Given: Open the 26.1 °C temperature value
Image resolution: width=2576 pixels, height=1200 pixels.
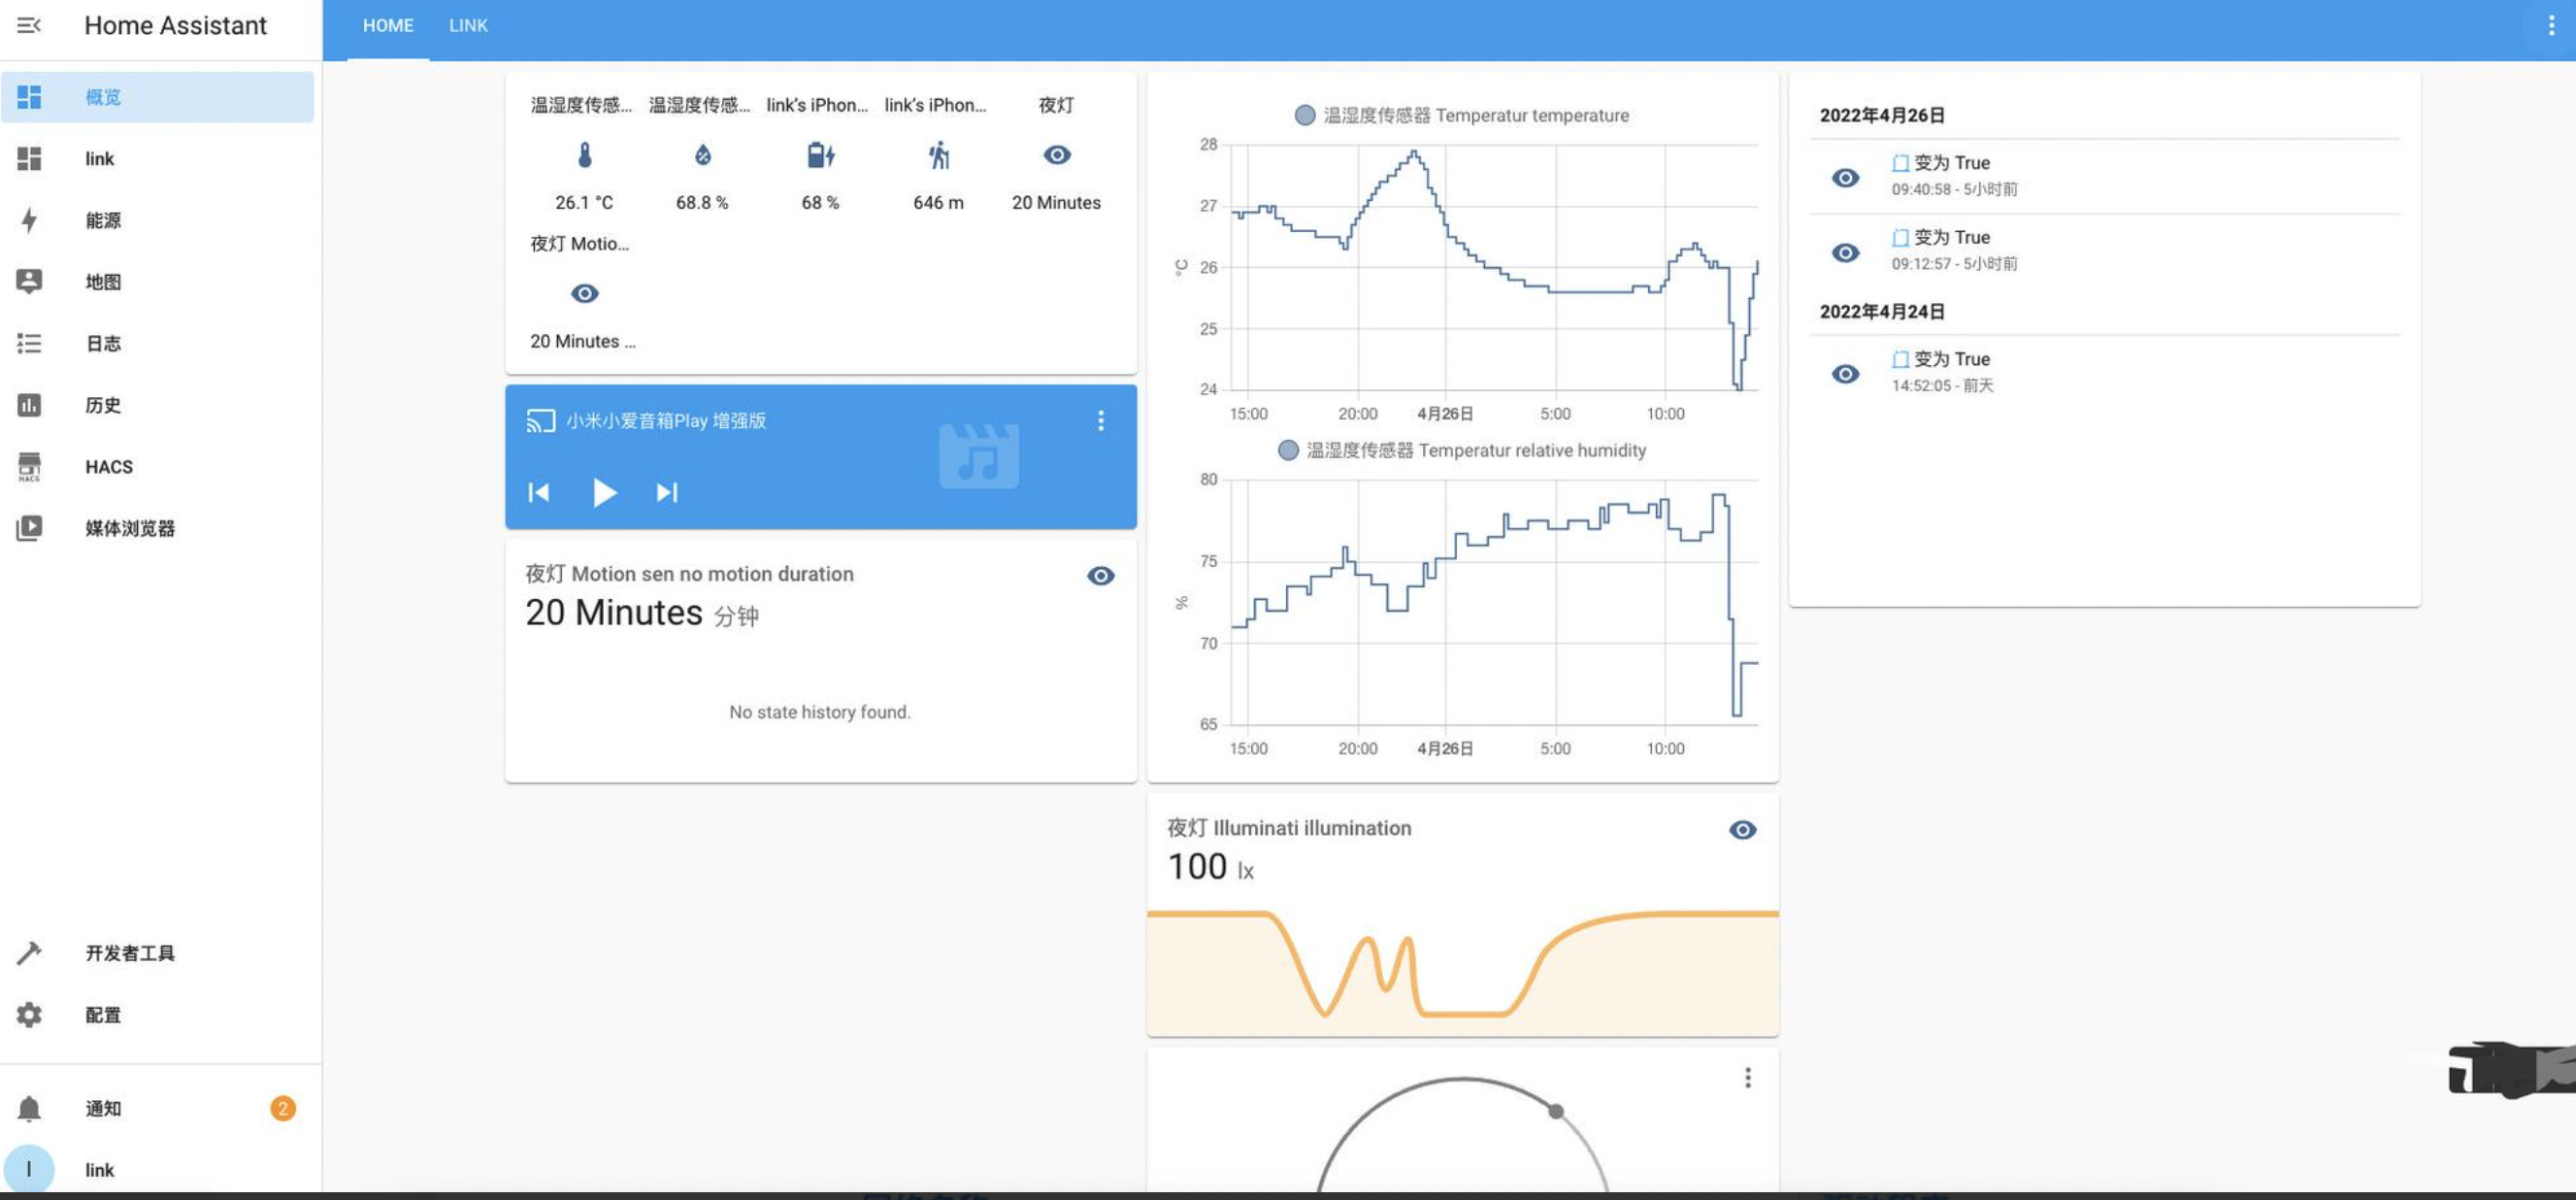Looking at the screenshot, I should click(584, 203).
